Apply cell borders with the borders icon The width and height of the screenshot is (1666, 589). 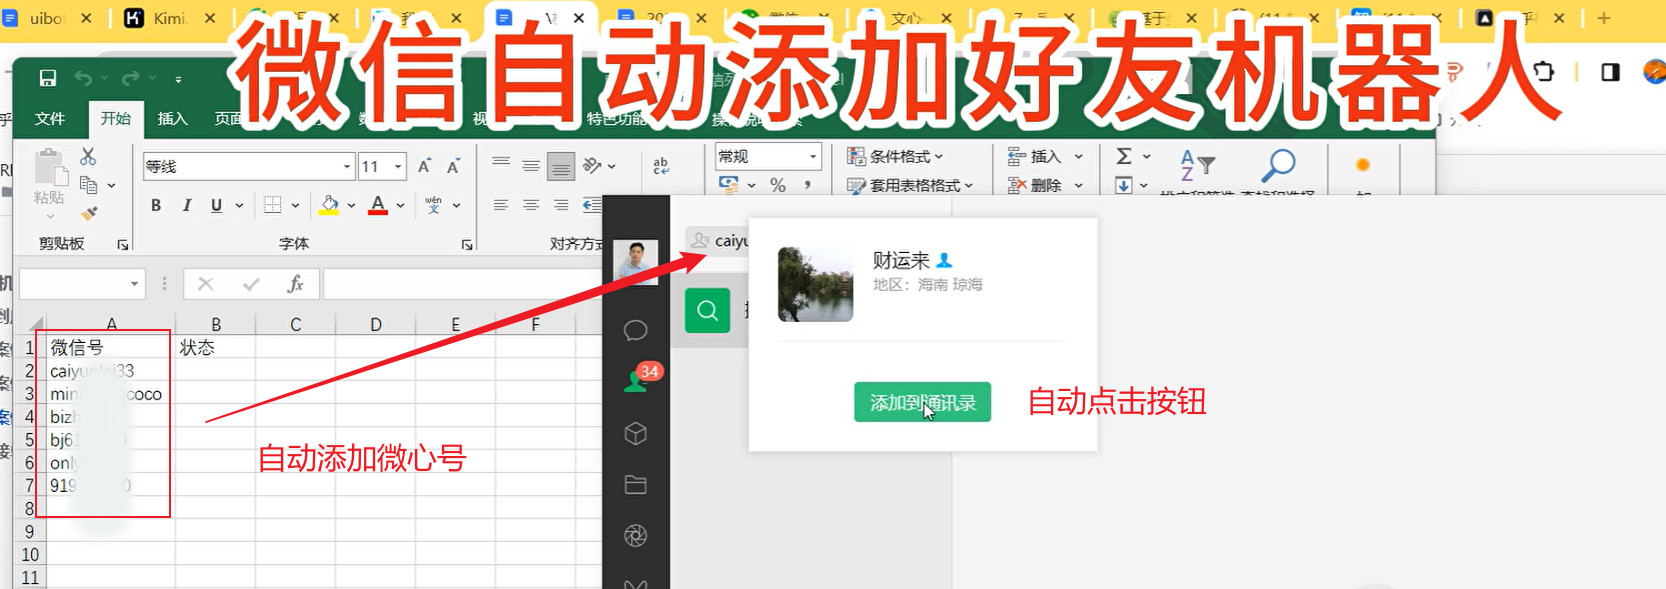(272, 205)
